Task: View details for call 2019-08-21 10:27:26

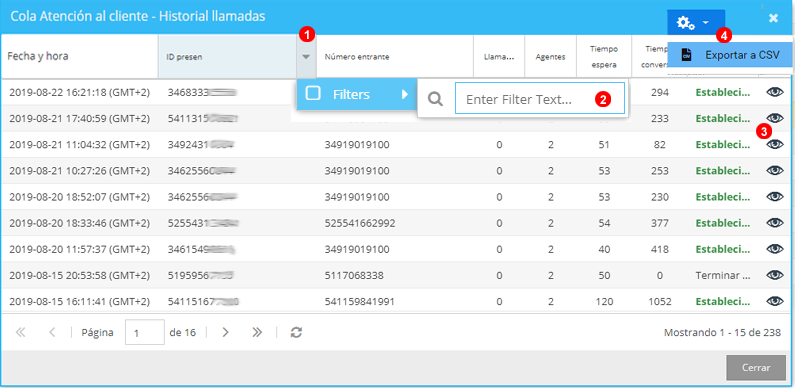Action: (775, 170)
